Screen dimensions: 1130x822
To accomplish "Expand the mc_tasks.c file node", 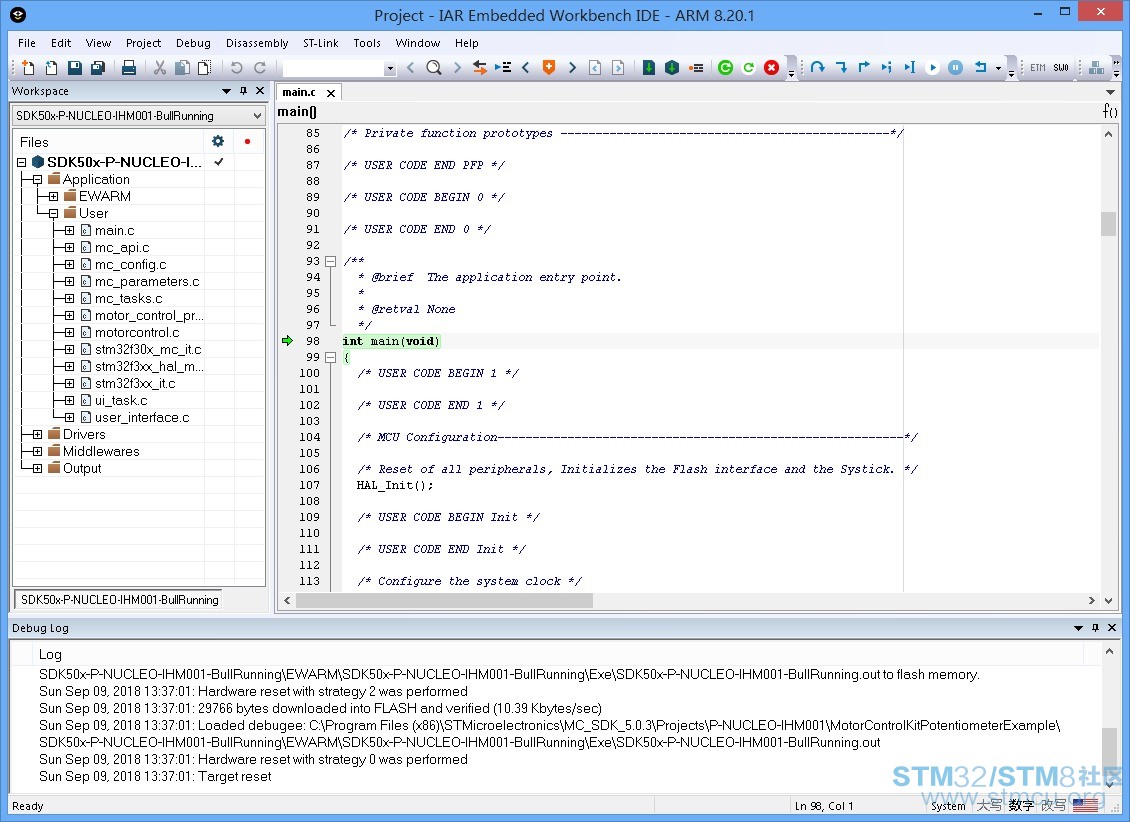I will point(69,298).
